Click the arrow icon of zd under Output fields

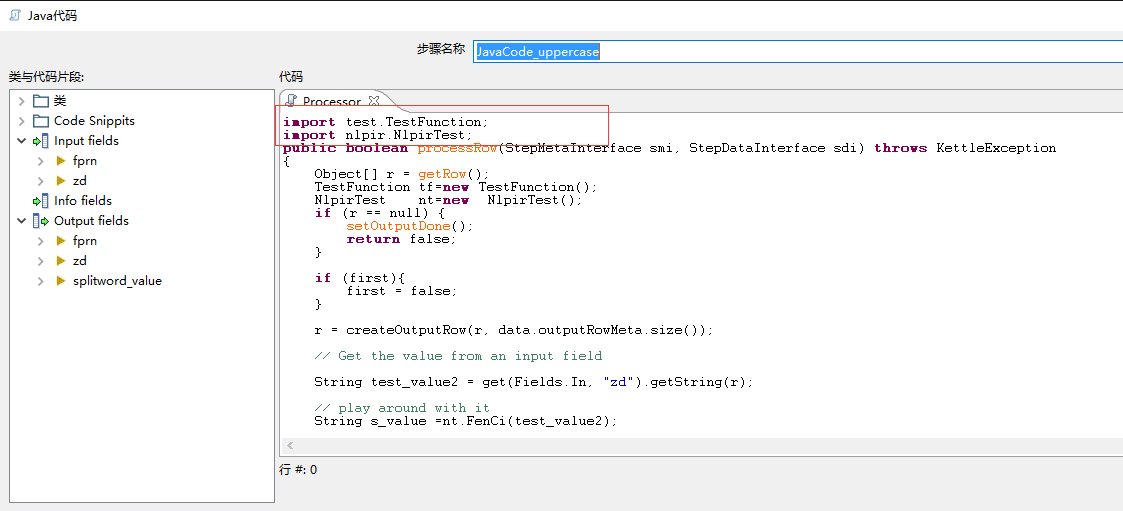point(61,261)
